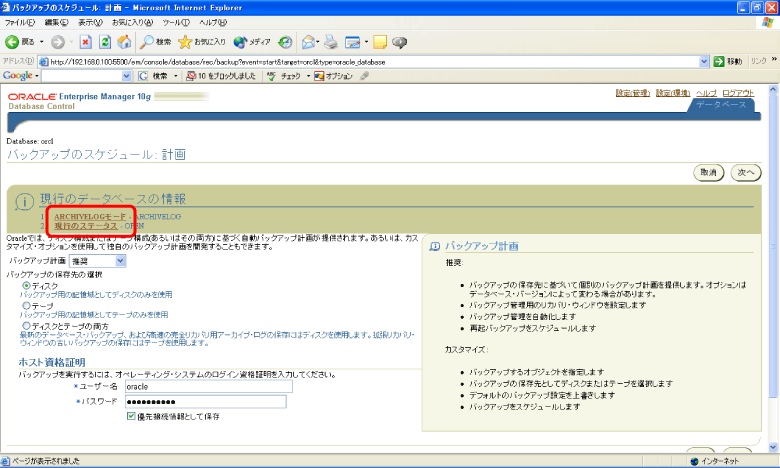The width and height of the screenshot is (780, 468).
Task: Open the header Help (ヘルプ) link
Action: tap(706, 93)
